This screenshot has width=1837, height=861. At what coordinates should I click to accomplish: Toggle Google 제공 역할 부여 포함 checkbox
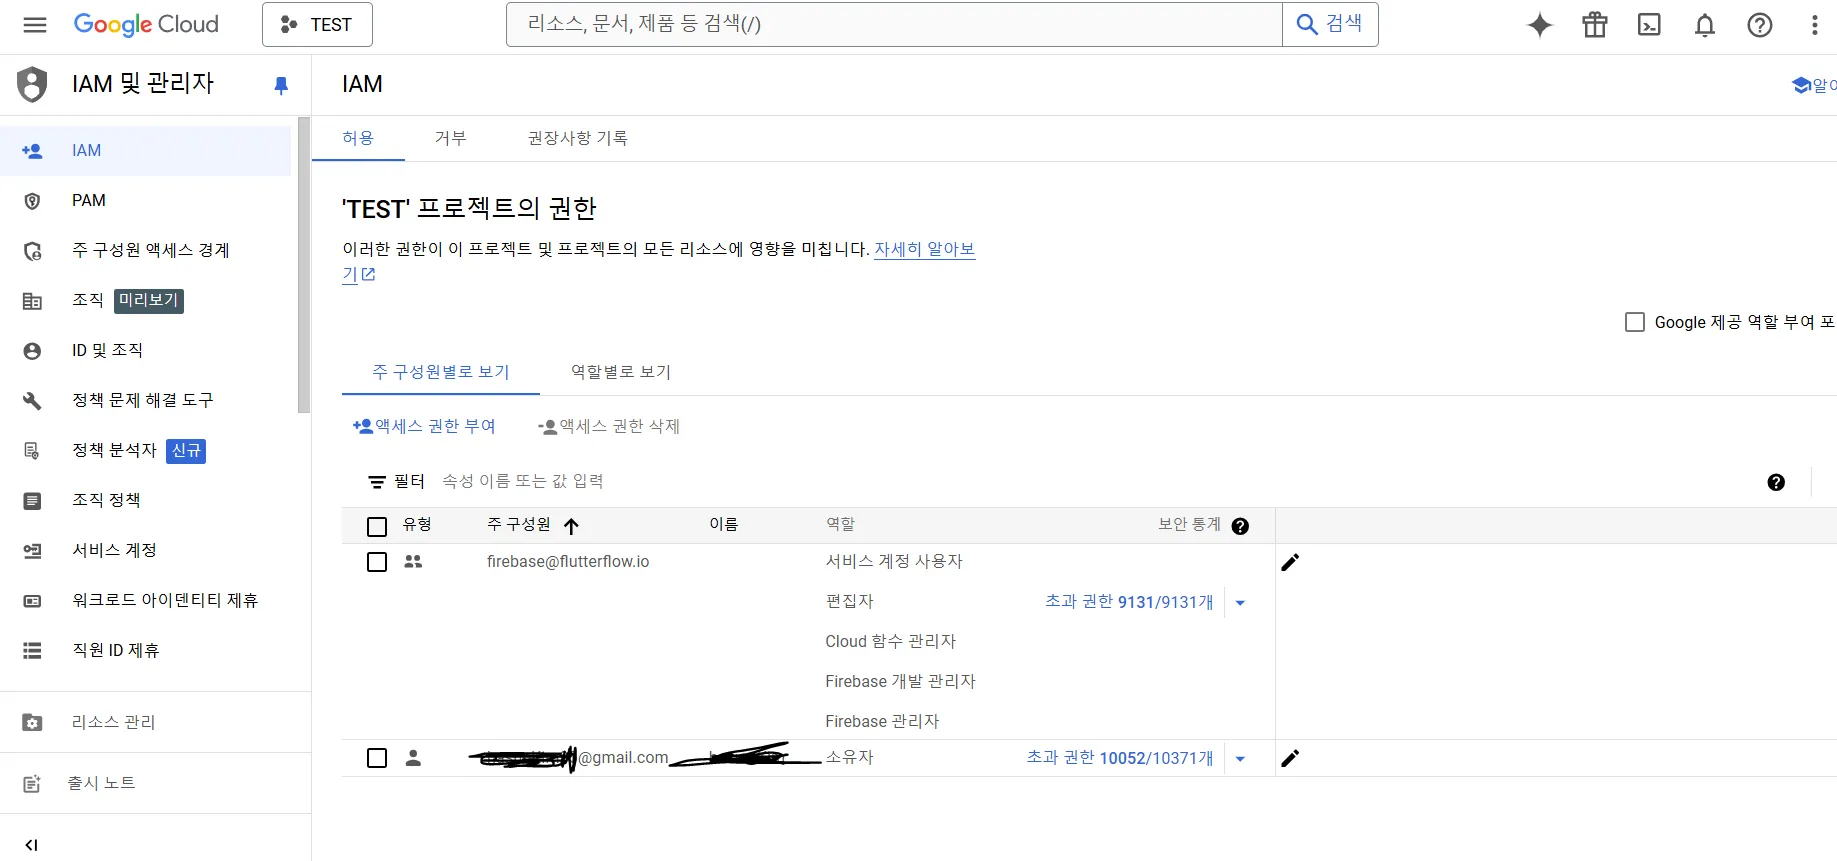pos(1635,322)
